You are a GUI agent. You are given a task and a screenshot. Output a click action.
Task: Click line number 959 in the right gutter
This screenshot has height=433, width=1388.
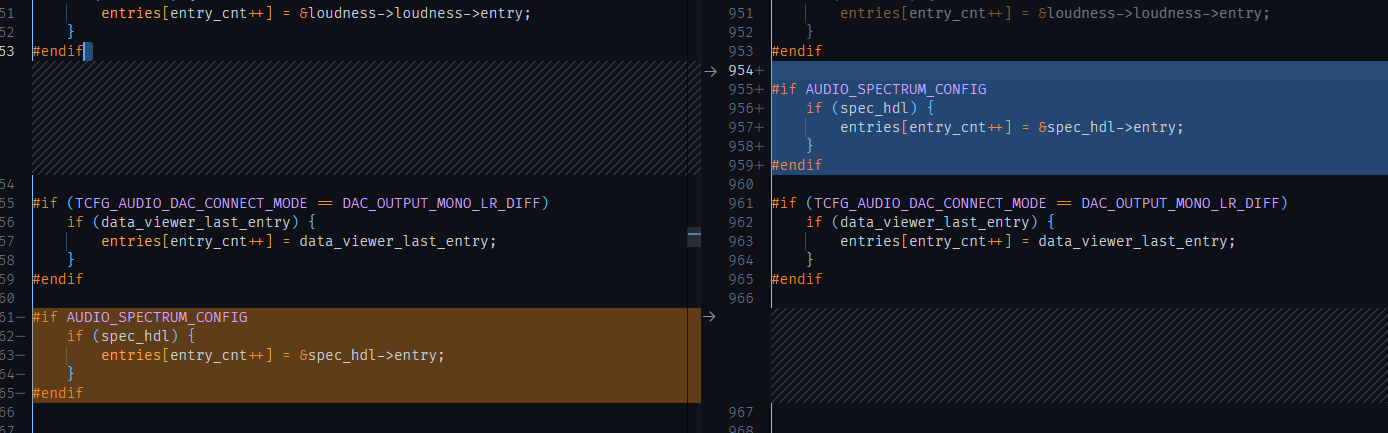(741, 165)
